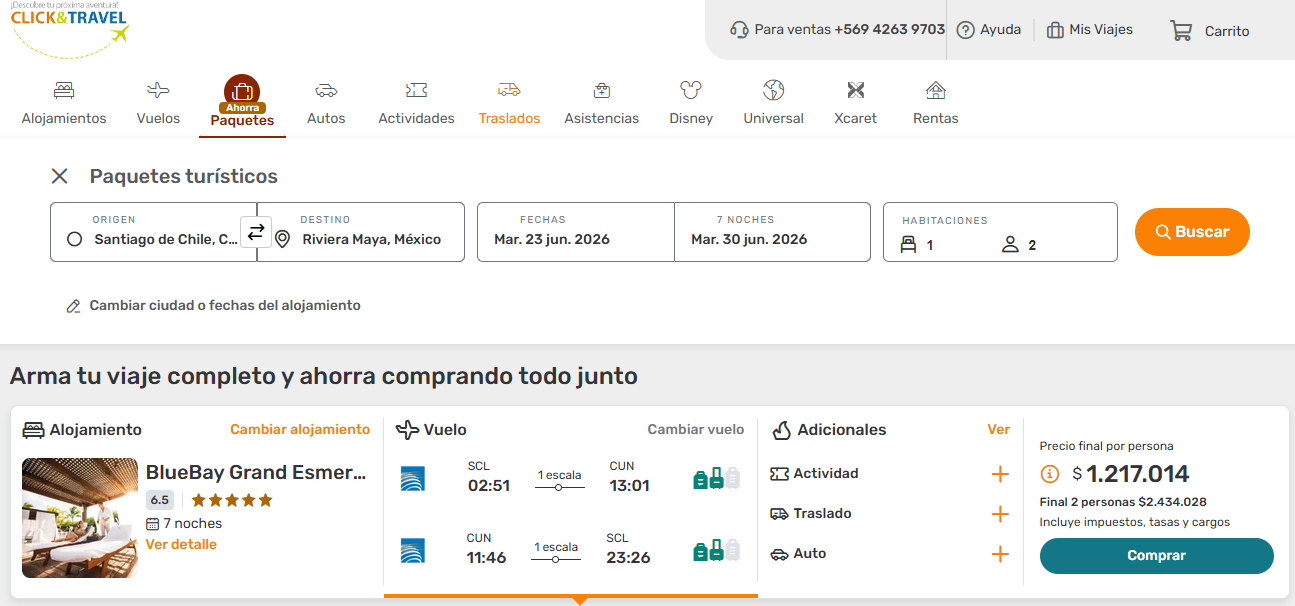Open the Carrito shopping cart icon

click(1181, 30)
